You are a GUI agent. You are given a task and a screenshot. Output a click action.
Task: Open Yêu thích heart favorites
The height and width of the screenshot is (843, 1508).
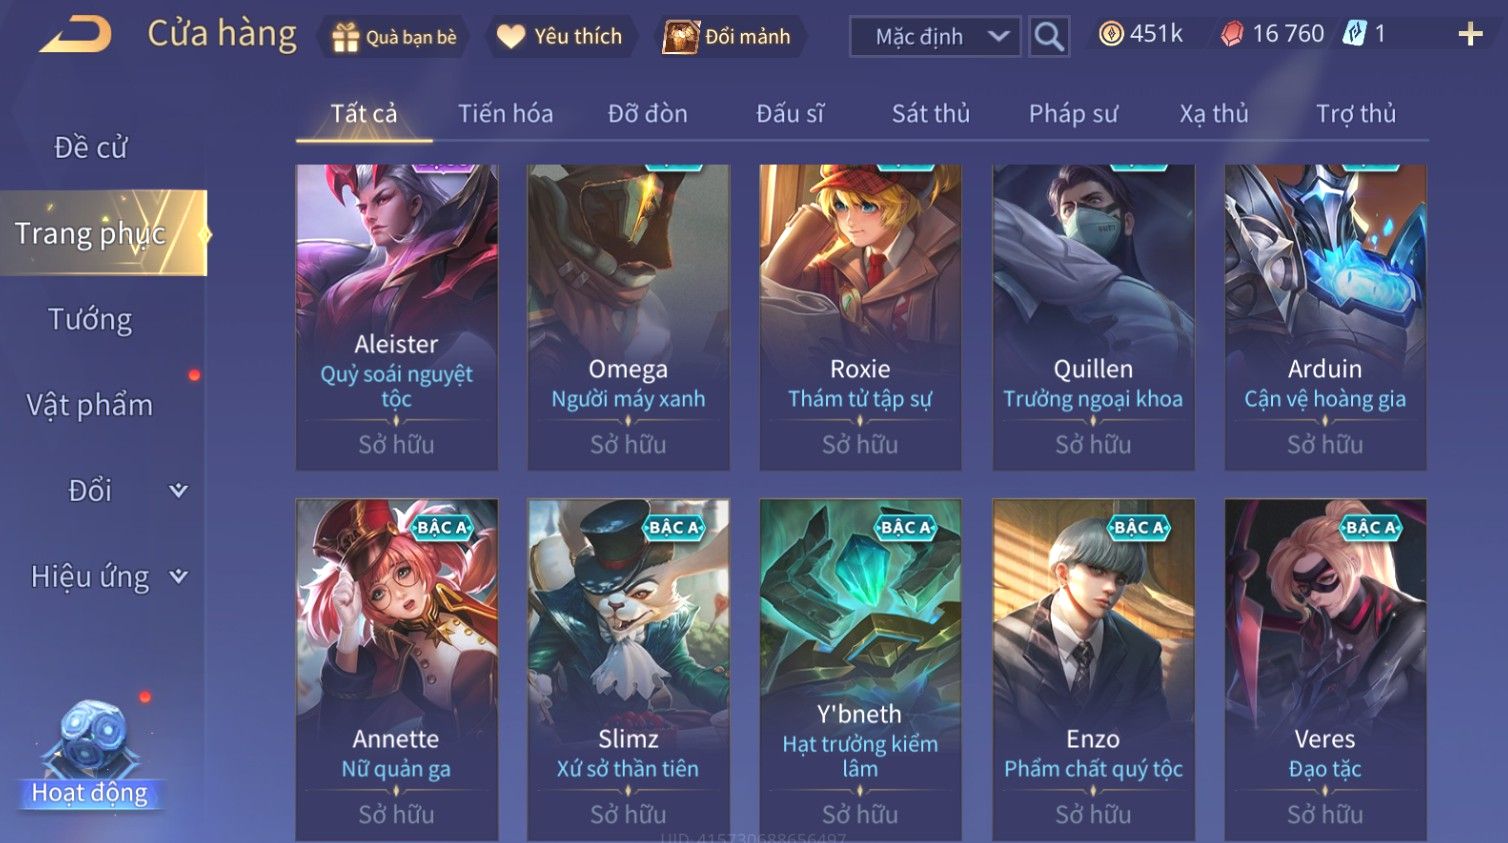[x=511, y=37]
